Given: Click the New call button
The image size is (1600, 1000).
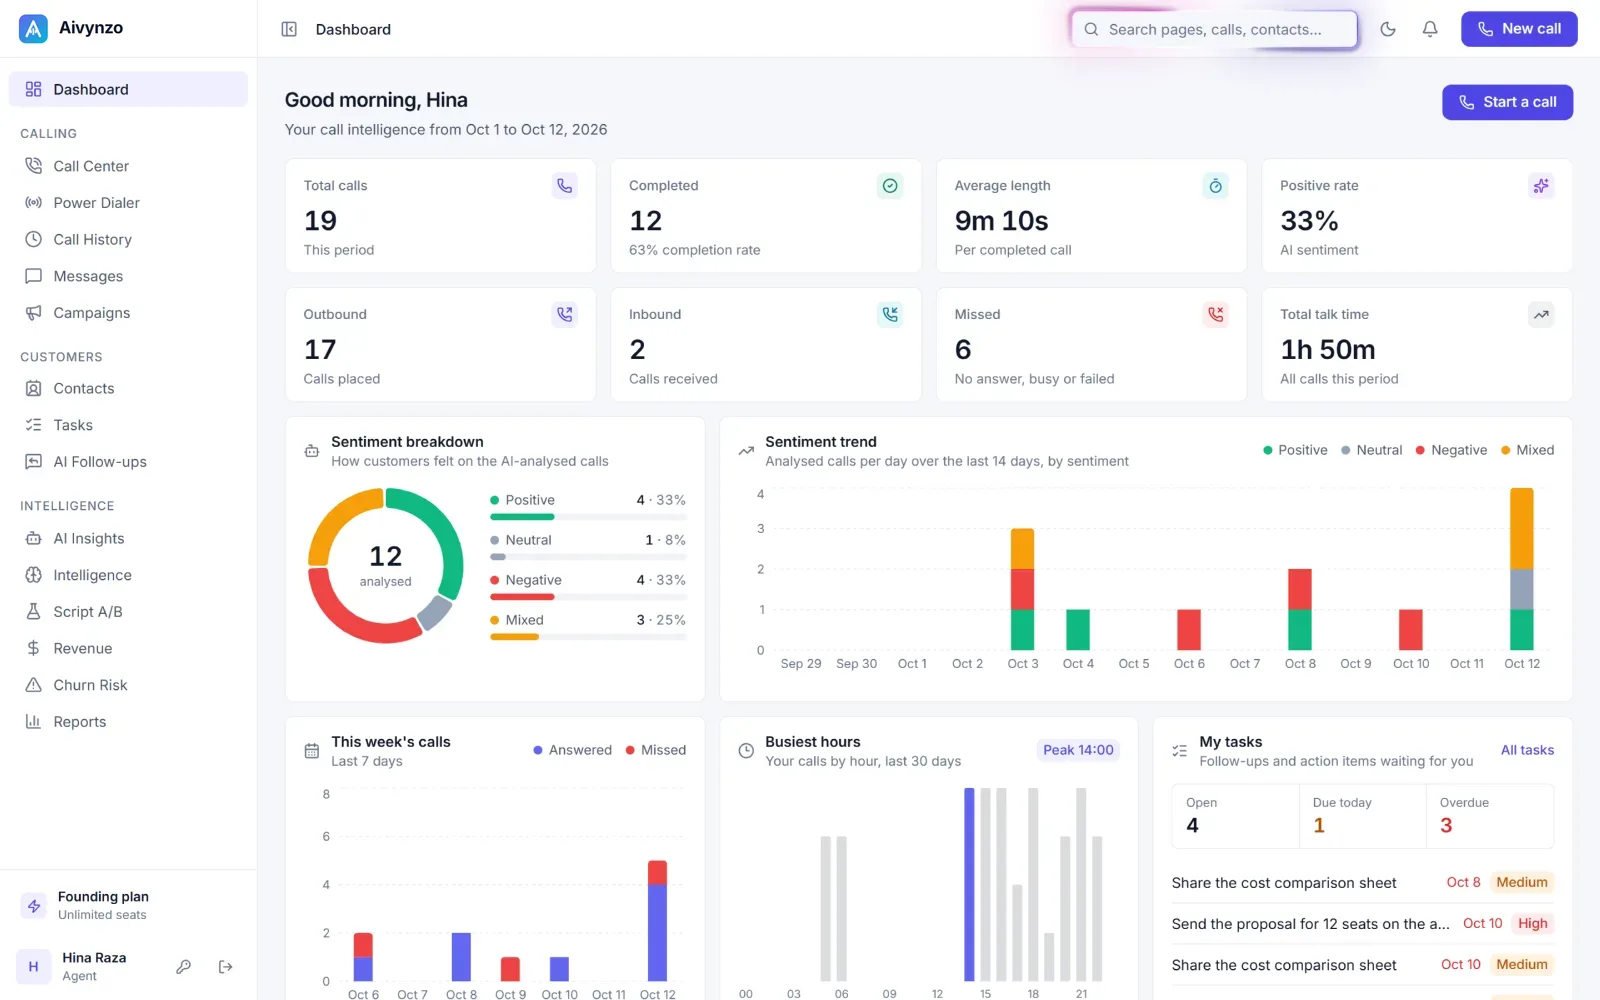Looking at the screenshot, I should pyautogui.click(x=1519, y=29).
